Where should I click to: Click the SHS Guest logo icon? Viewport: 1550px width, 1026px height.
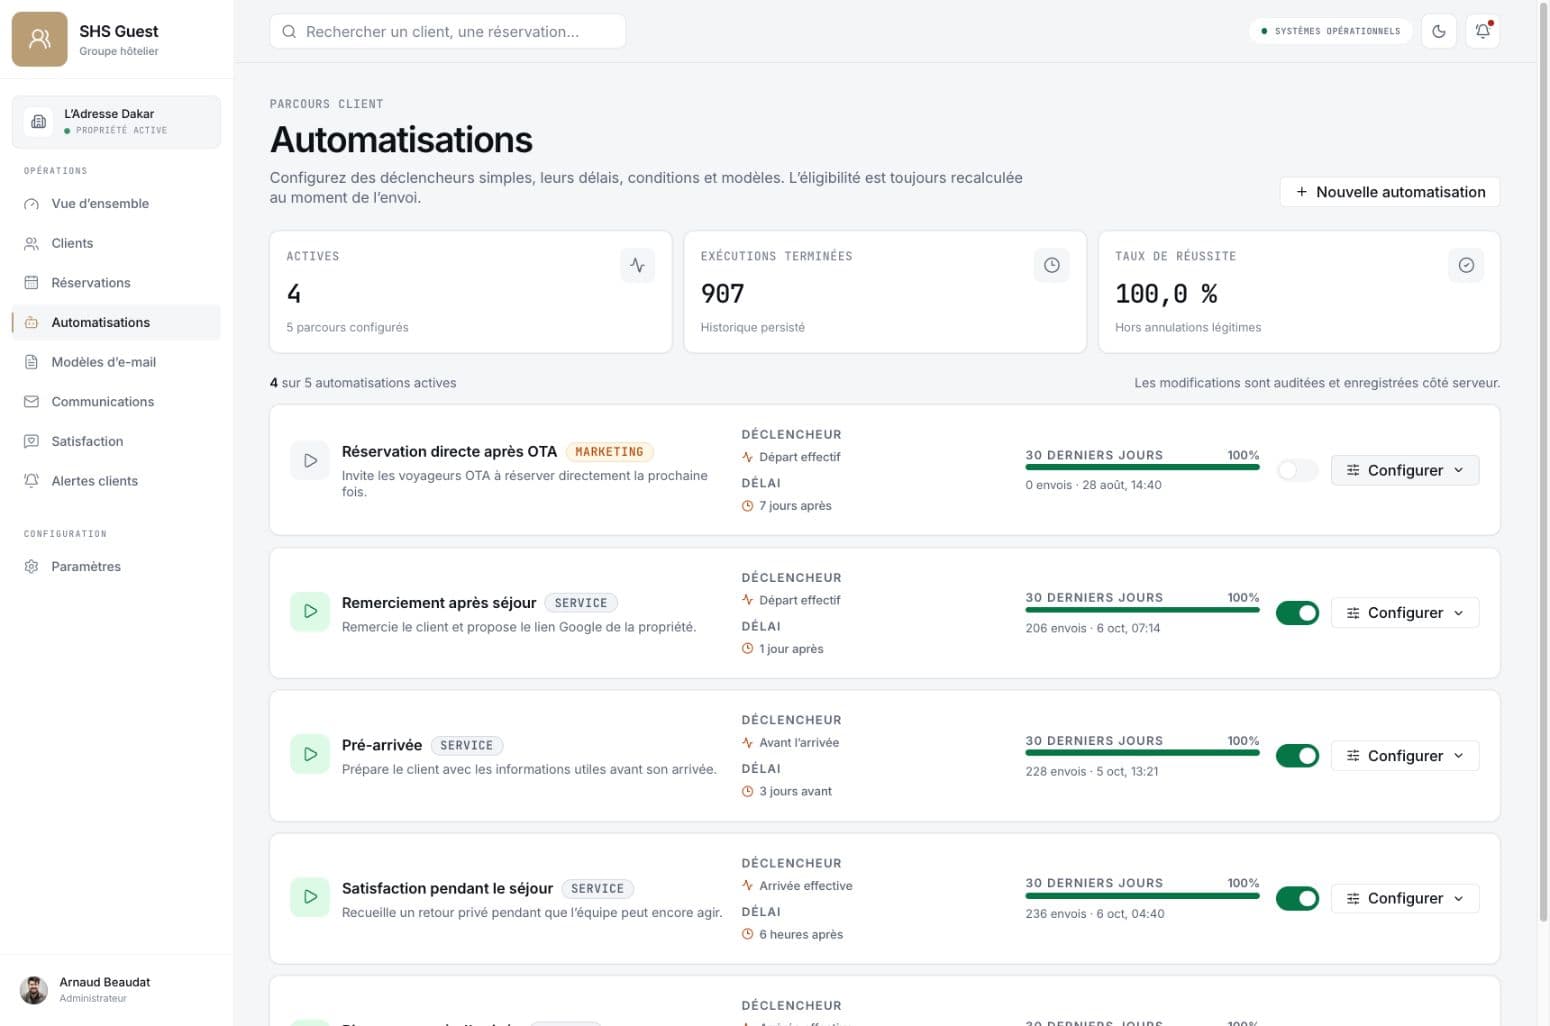pos(40,39)
